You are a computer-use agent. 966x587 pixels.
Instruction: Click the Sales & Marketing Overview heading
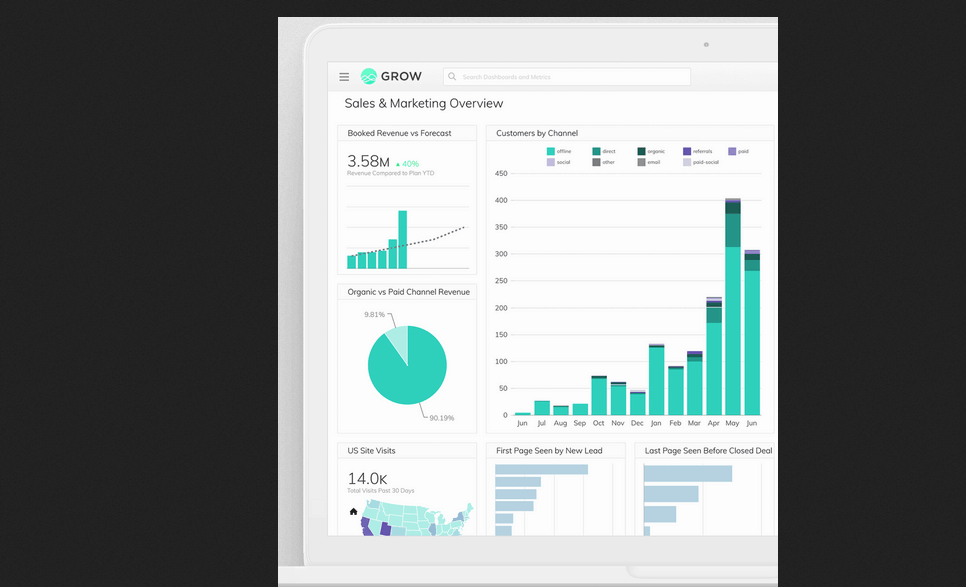tap(424, 103)
